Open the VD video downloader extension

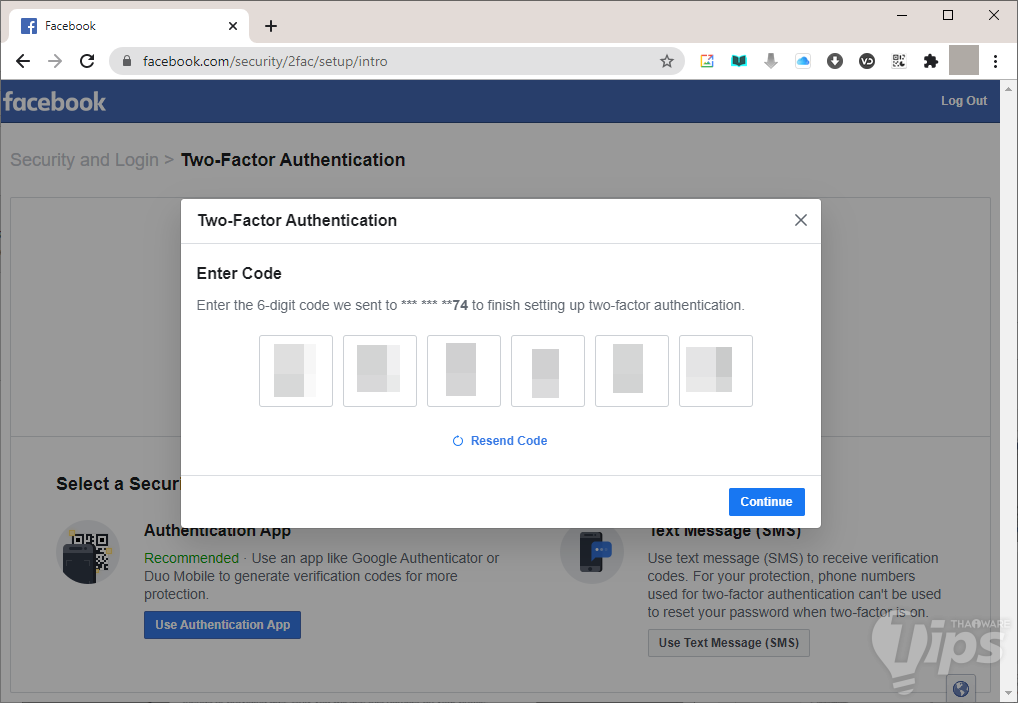[x=867, y=61]
